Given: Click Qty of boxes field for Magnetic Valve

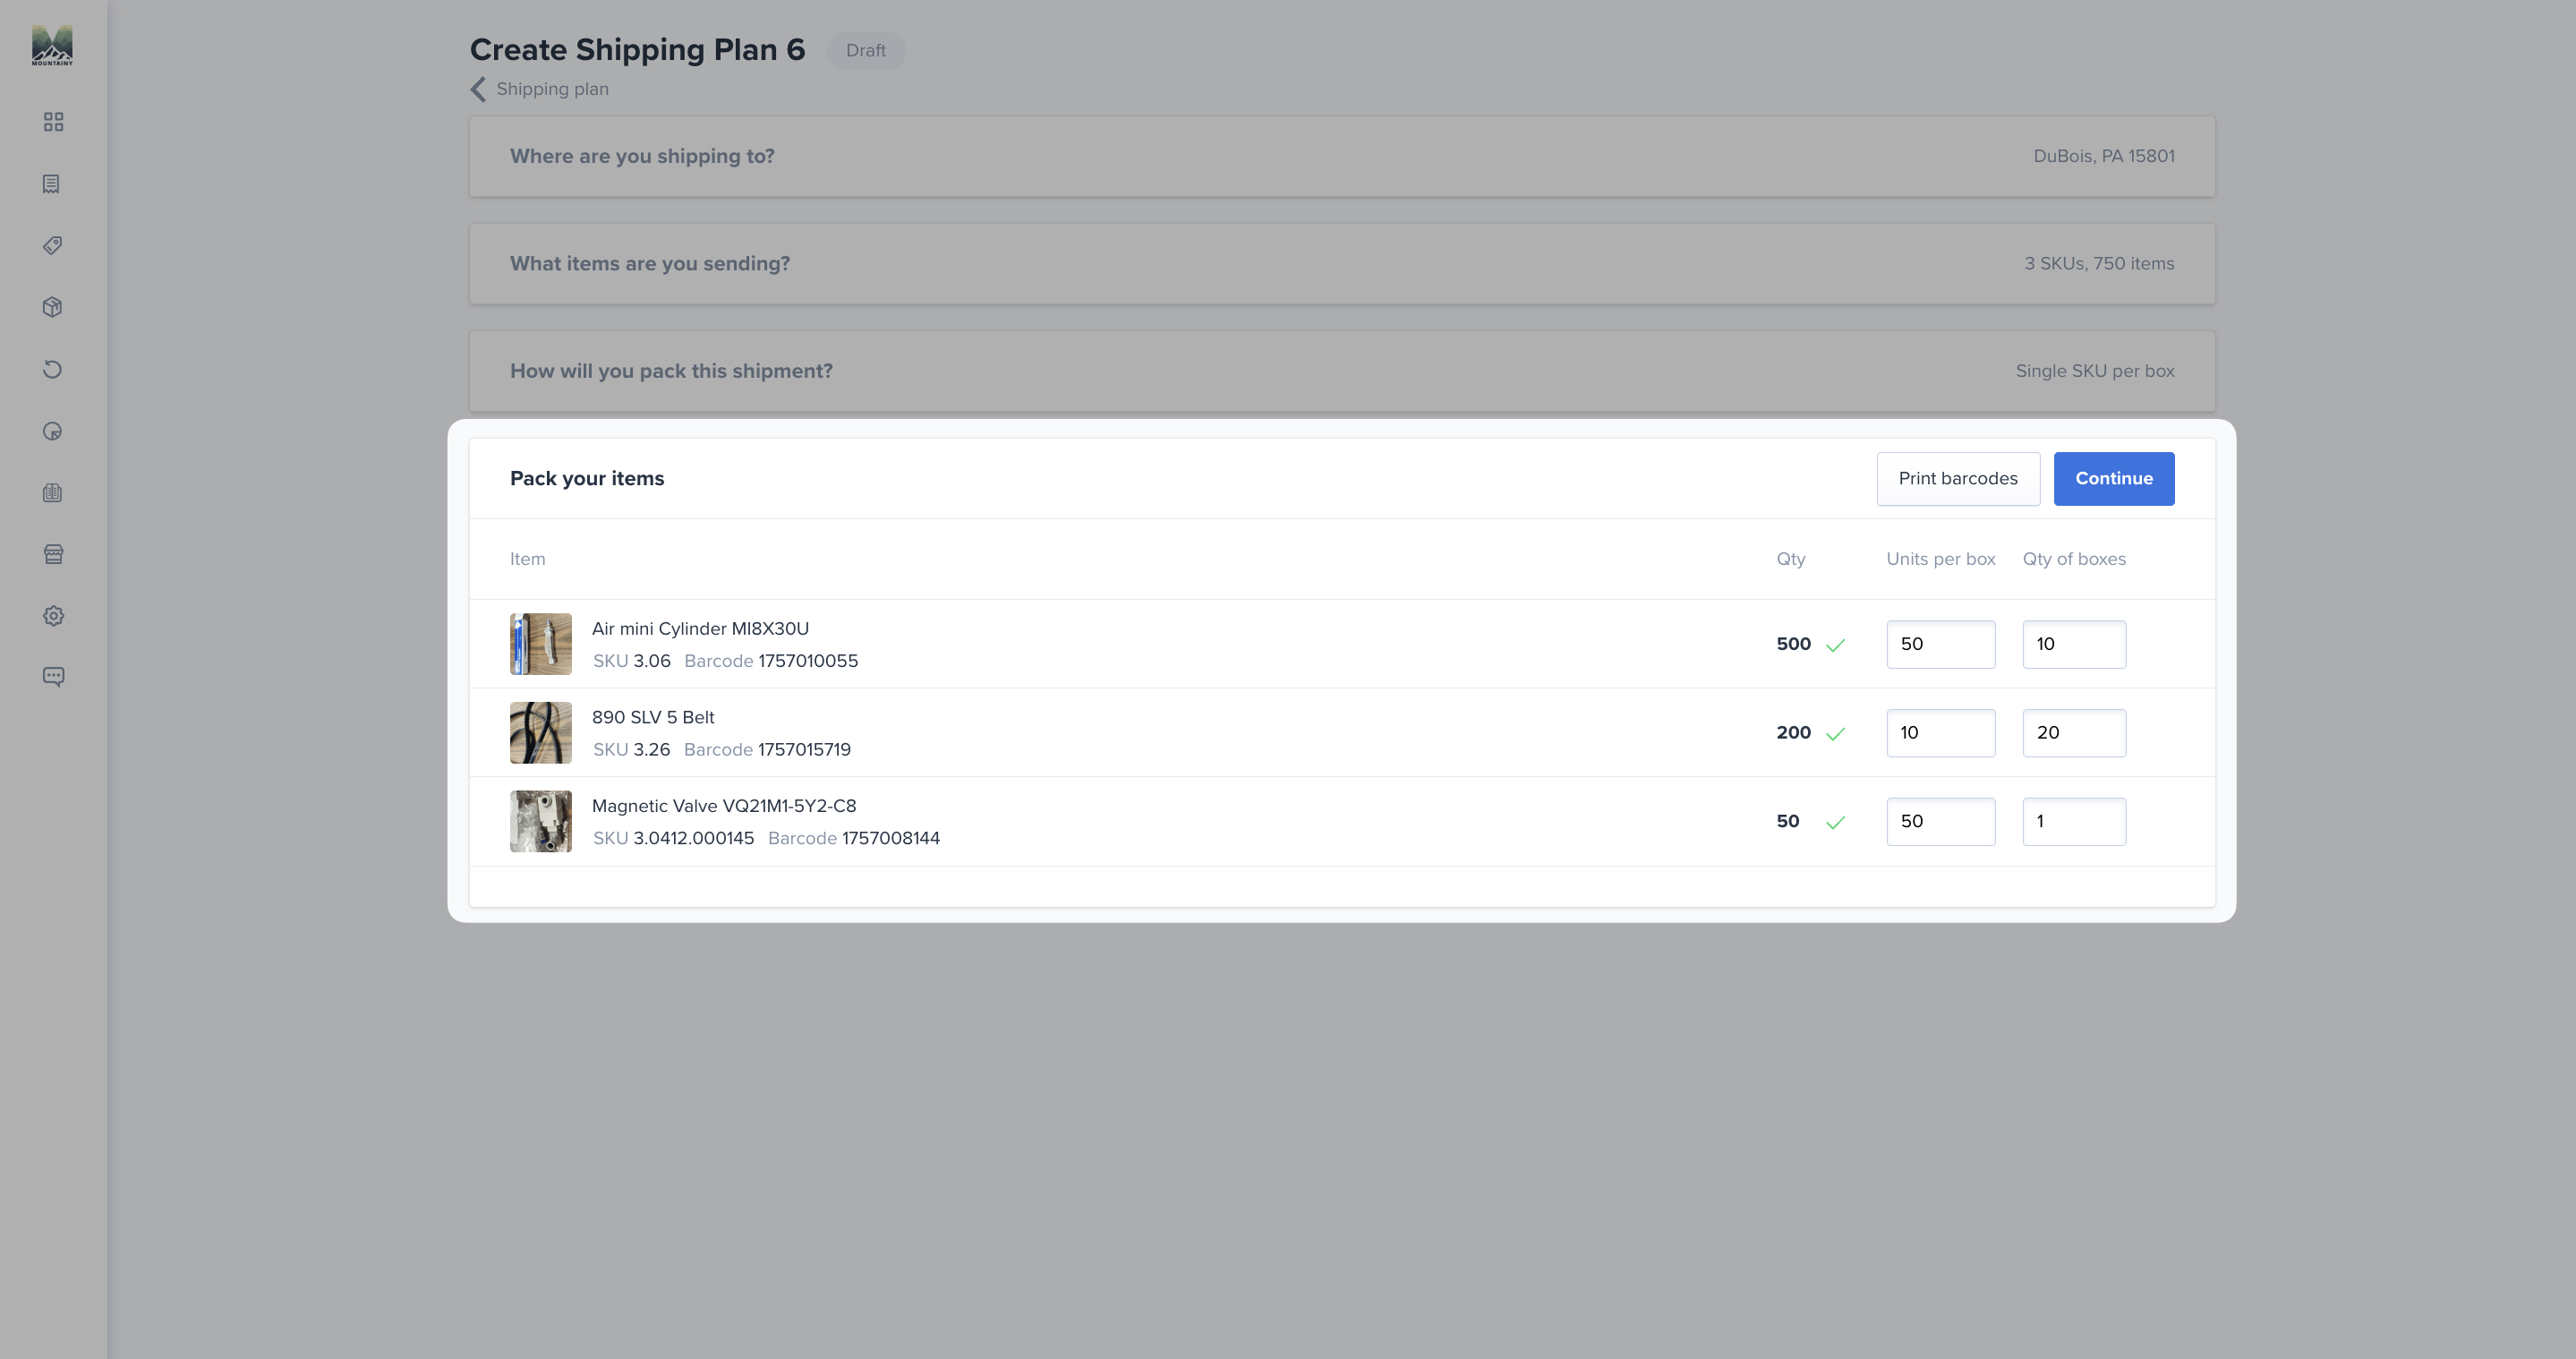Looking at the screenshot, I should (x=2074, y=821).
